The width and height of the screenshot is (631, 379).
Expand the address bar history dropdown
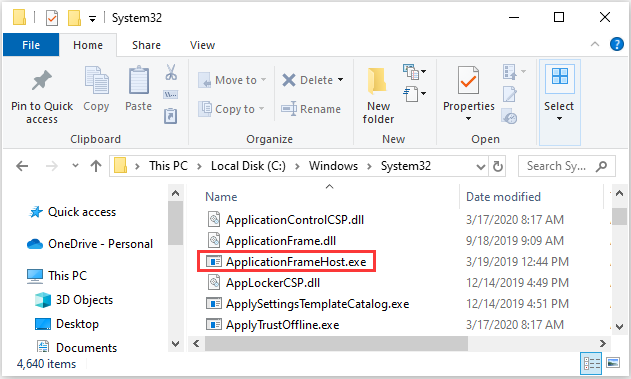point(480,167)
